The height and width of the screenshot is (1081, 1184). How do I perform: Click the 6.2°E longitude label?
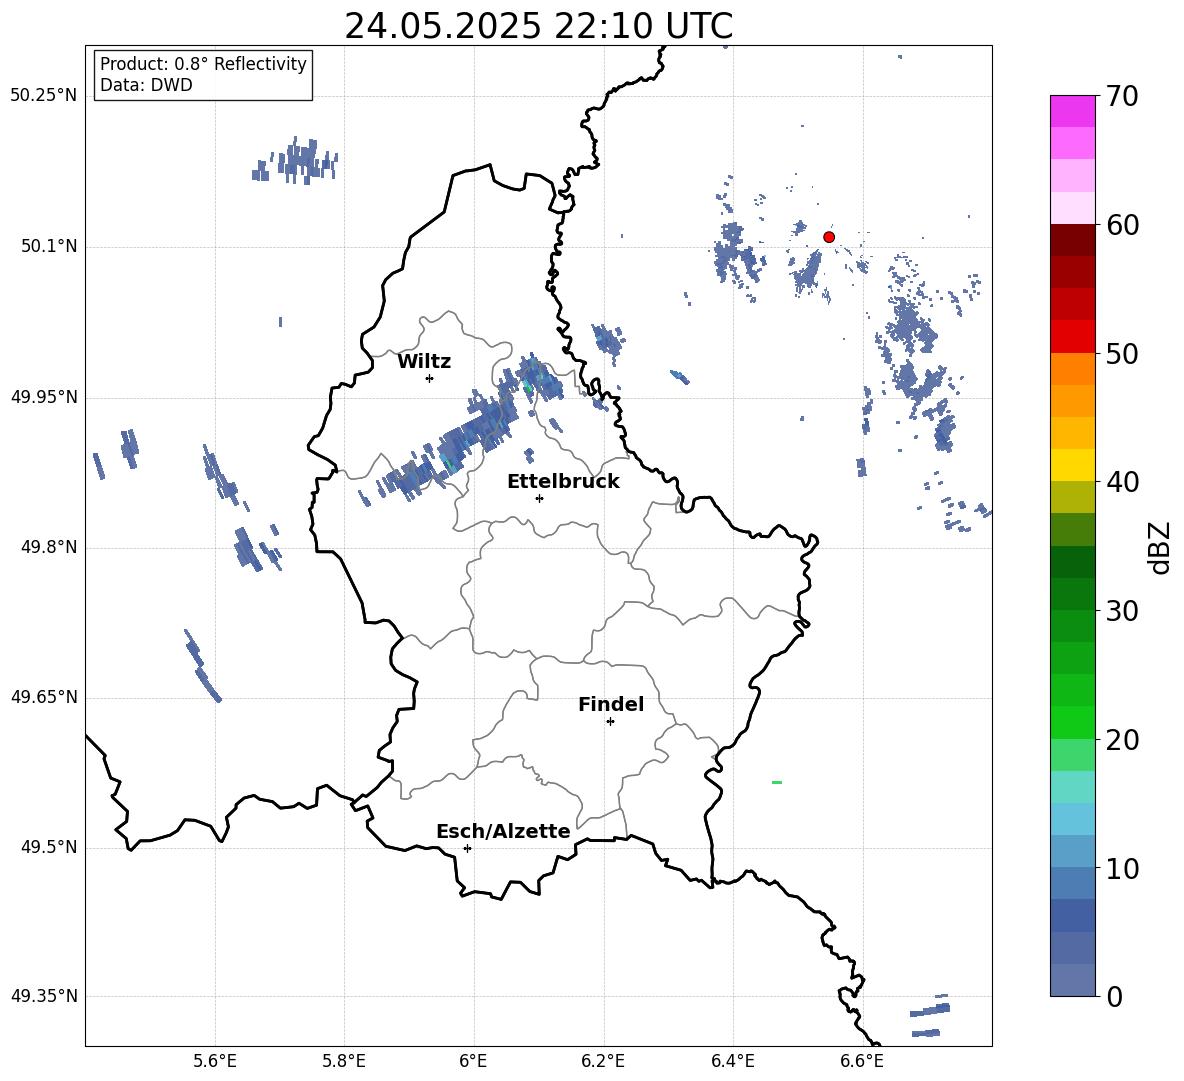pos(603,1061)
